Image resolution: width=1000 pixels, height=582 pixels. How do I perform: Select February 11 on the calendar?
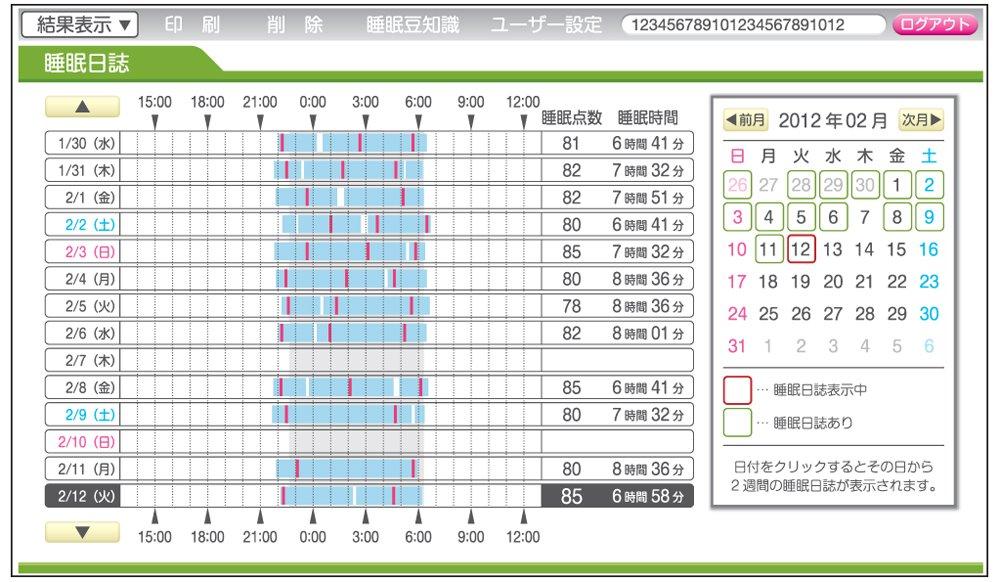pos(768,249)
